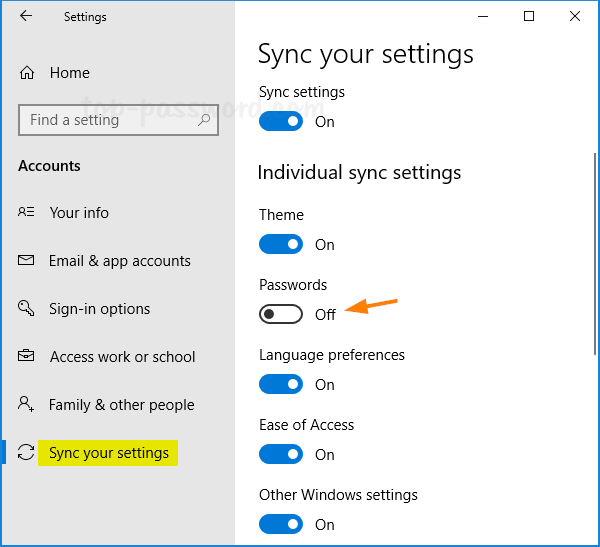The image size is (600, 547).
Task: Click the Sign-in options key icon
Action: (27, 309)
